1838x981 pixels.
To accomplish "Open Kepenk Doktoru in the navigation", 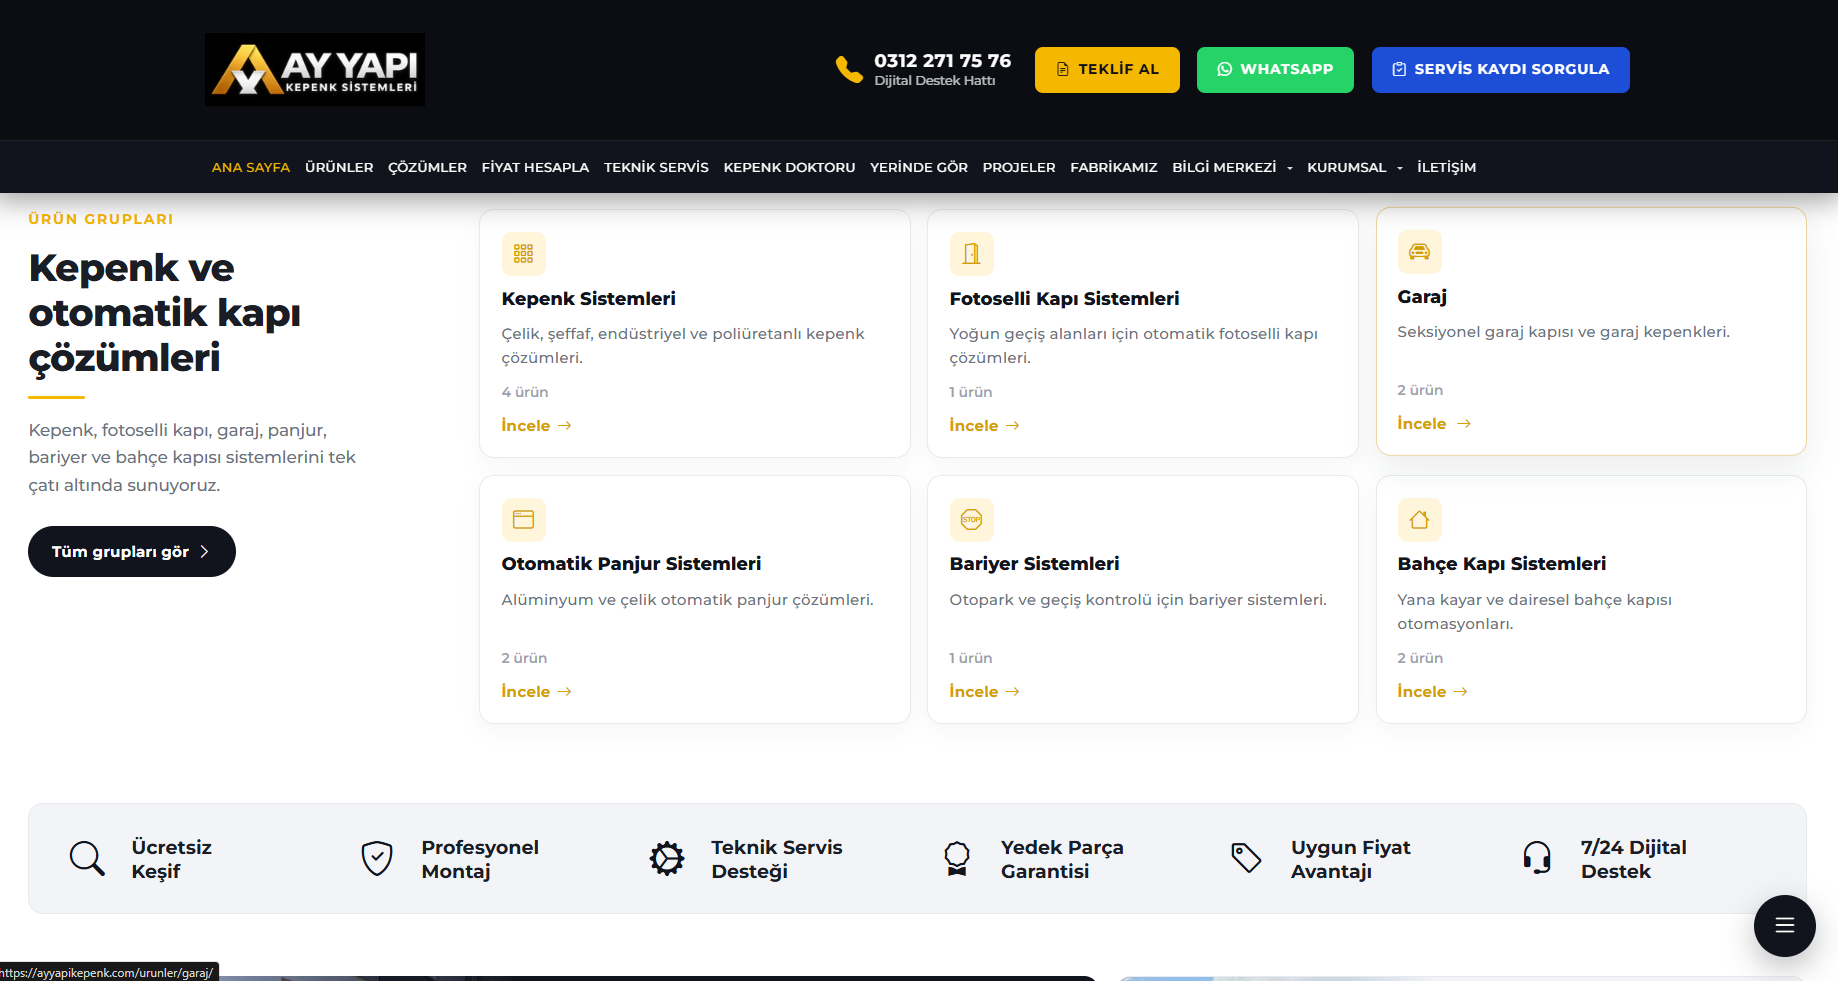I will [x=789, y=167].
